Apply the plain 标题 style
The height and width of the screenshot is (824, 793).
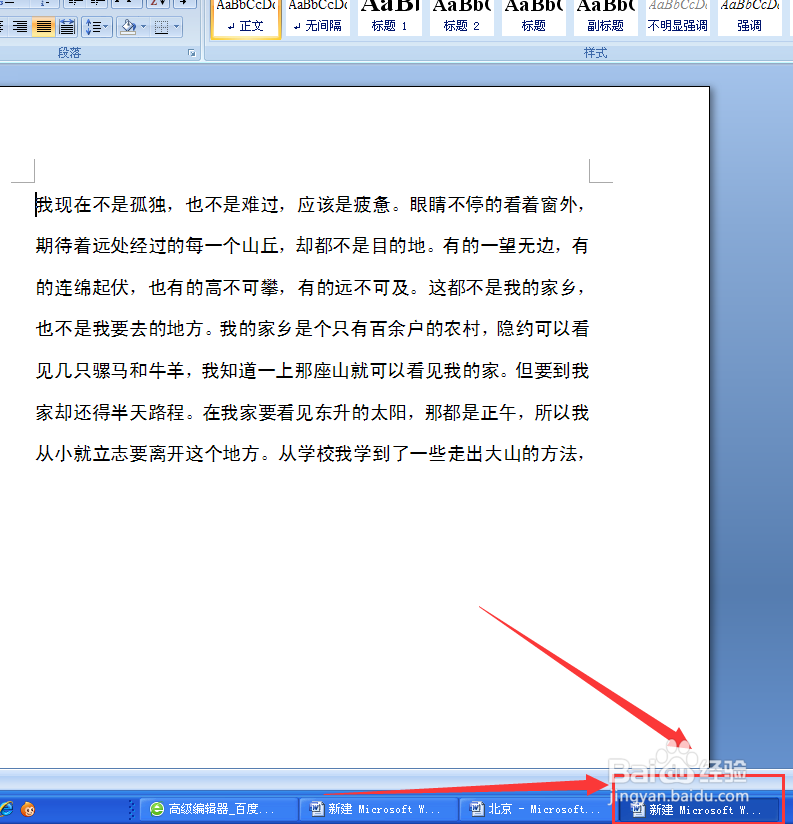[533, 18]
